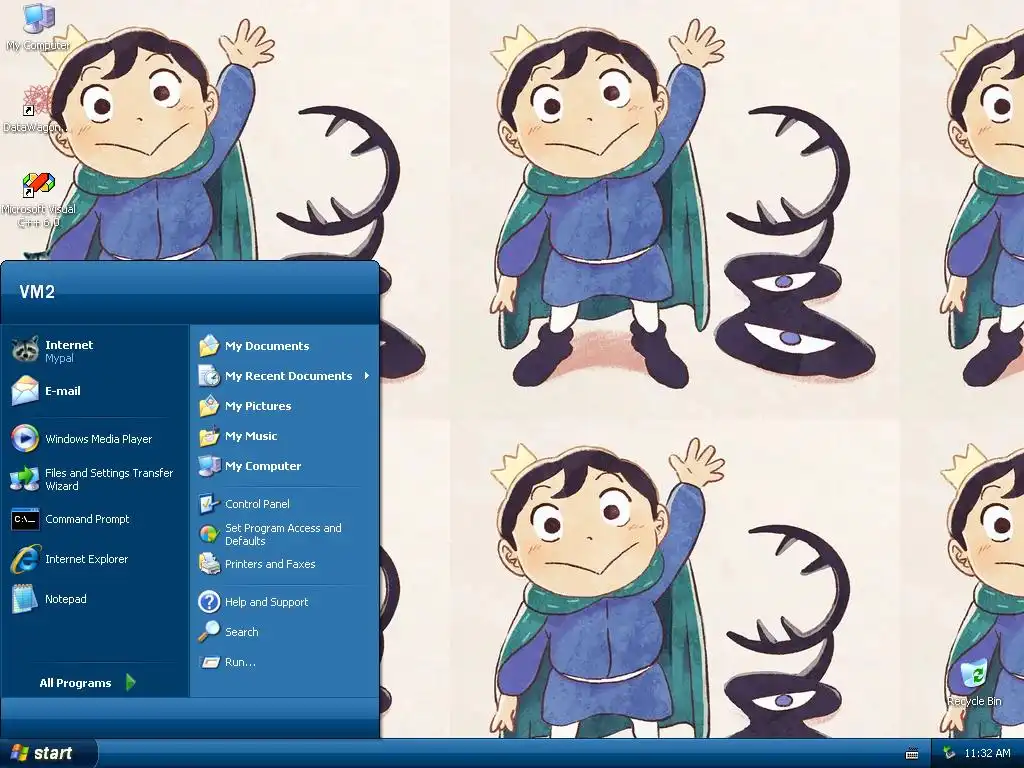Click the Command Prompt icon
Viewport: 1024px width, 768px height.
click(x=25, y=519)
